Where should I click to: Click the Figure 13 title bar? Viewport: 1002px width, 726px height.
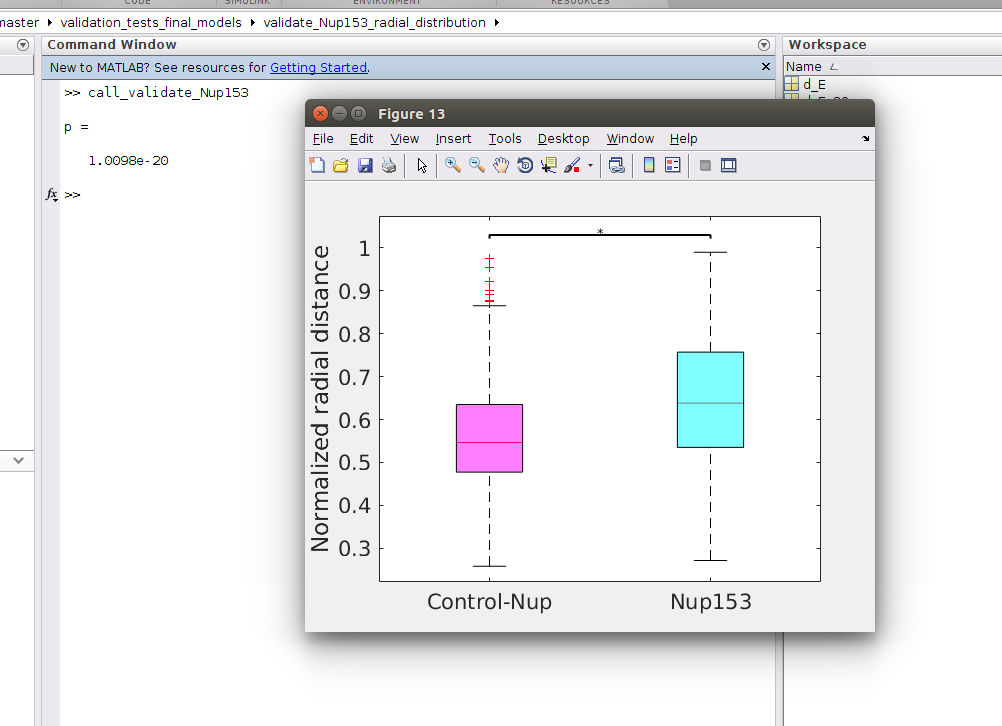[x=590, y=114]
